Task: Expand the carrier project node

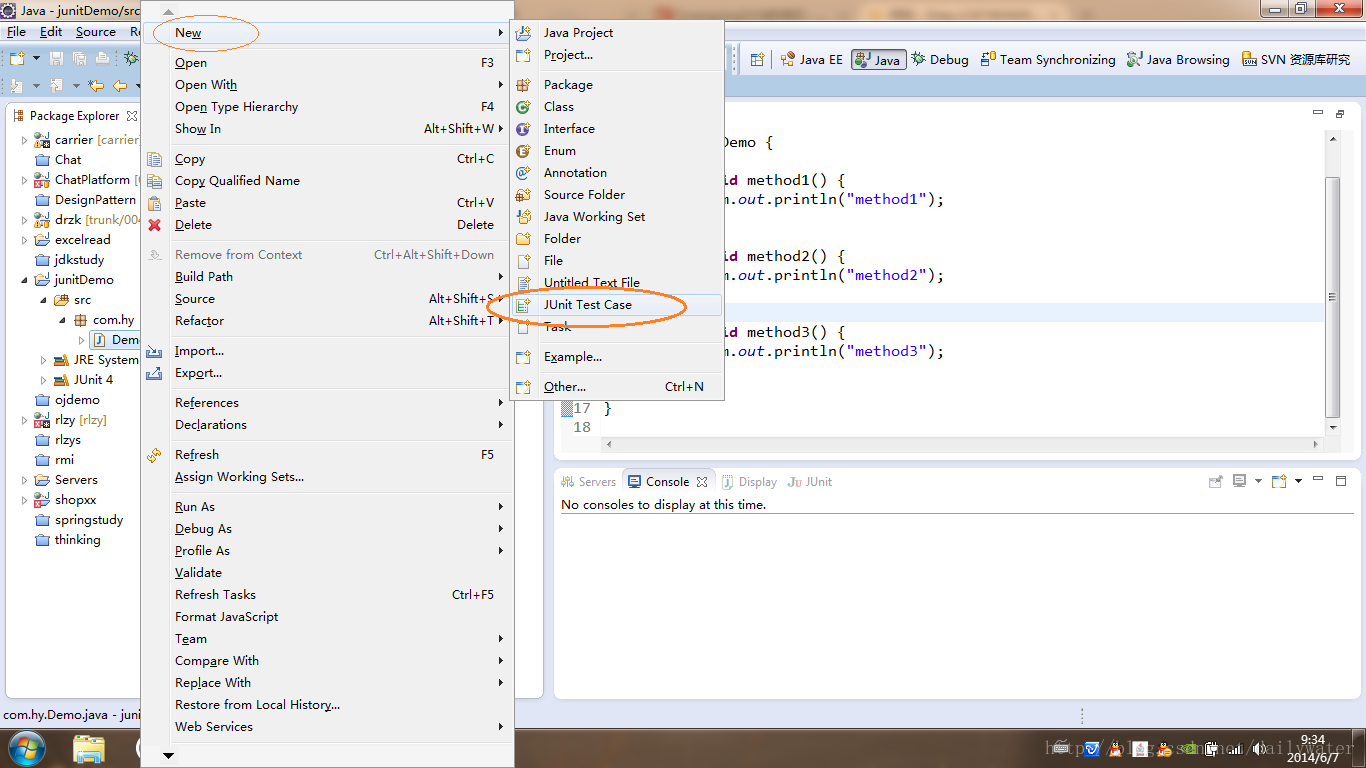Action: pyautogui.click(x=25, y=140)
